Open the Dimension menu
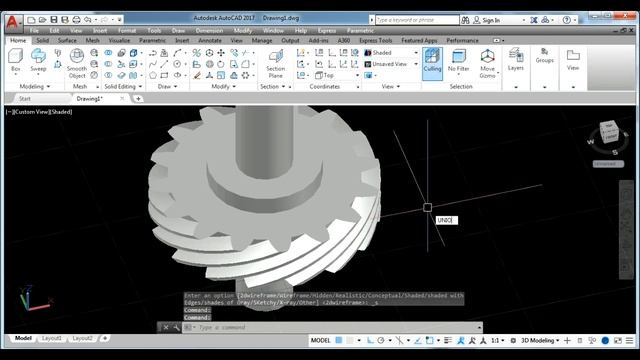The height and width of the screenshot is (360, 640). [209, 31]
